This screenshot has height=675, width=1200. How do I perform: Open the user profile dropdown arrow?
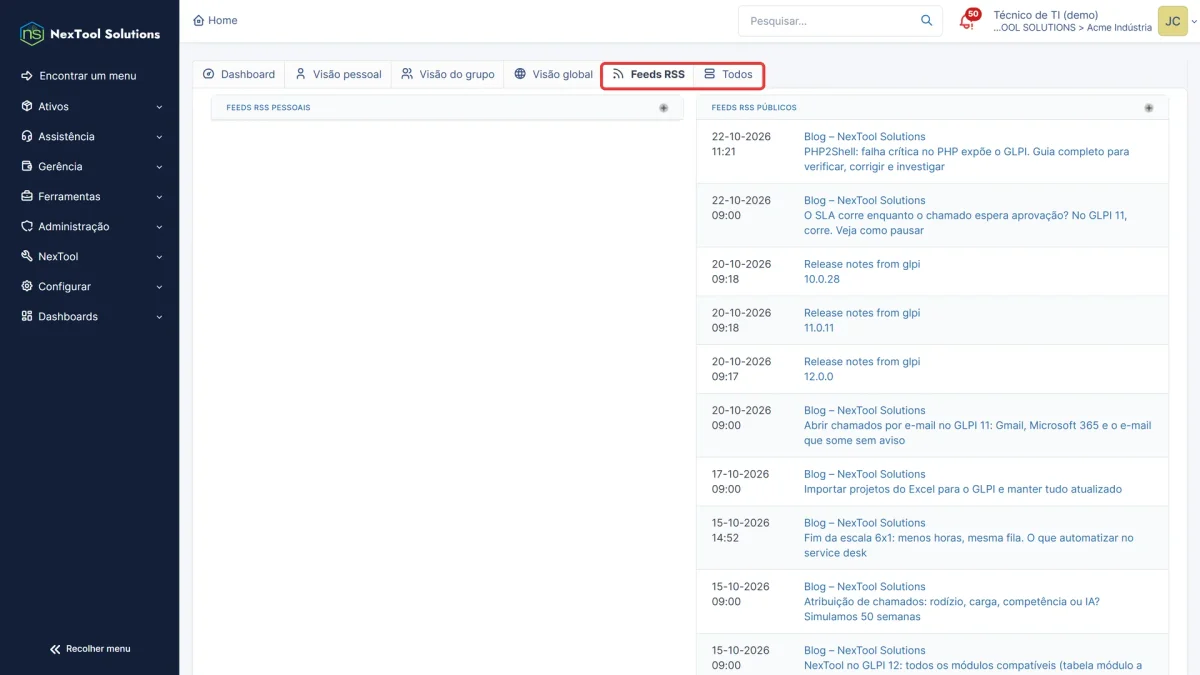point(1194,21)
